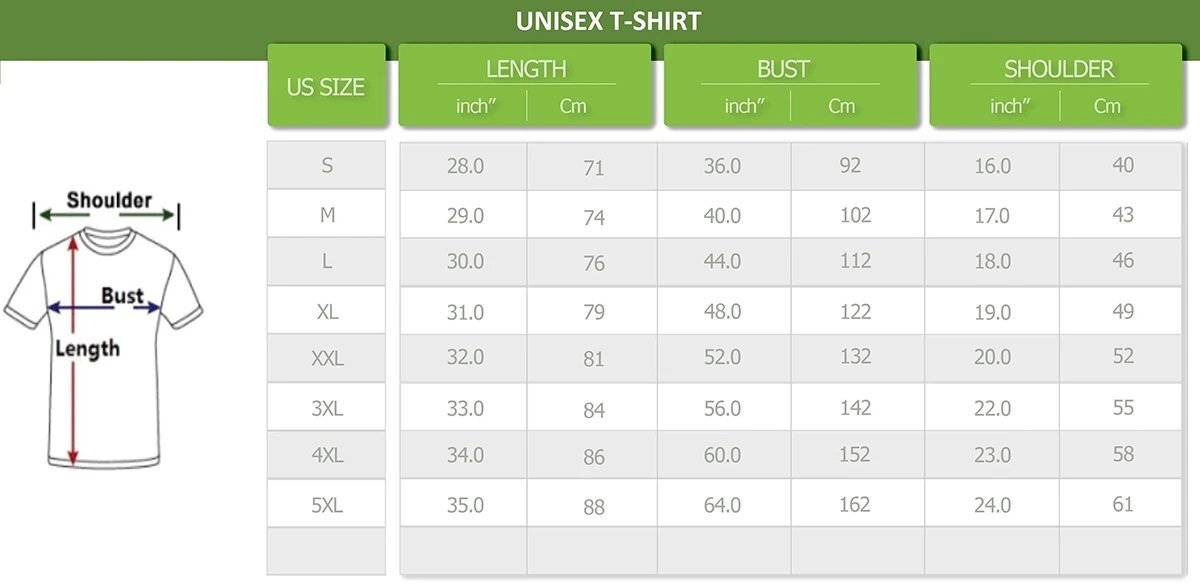Click the Unisex T-Shirt title
The width and height of the screenshot is (1200, 586).
[608, 21]
